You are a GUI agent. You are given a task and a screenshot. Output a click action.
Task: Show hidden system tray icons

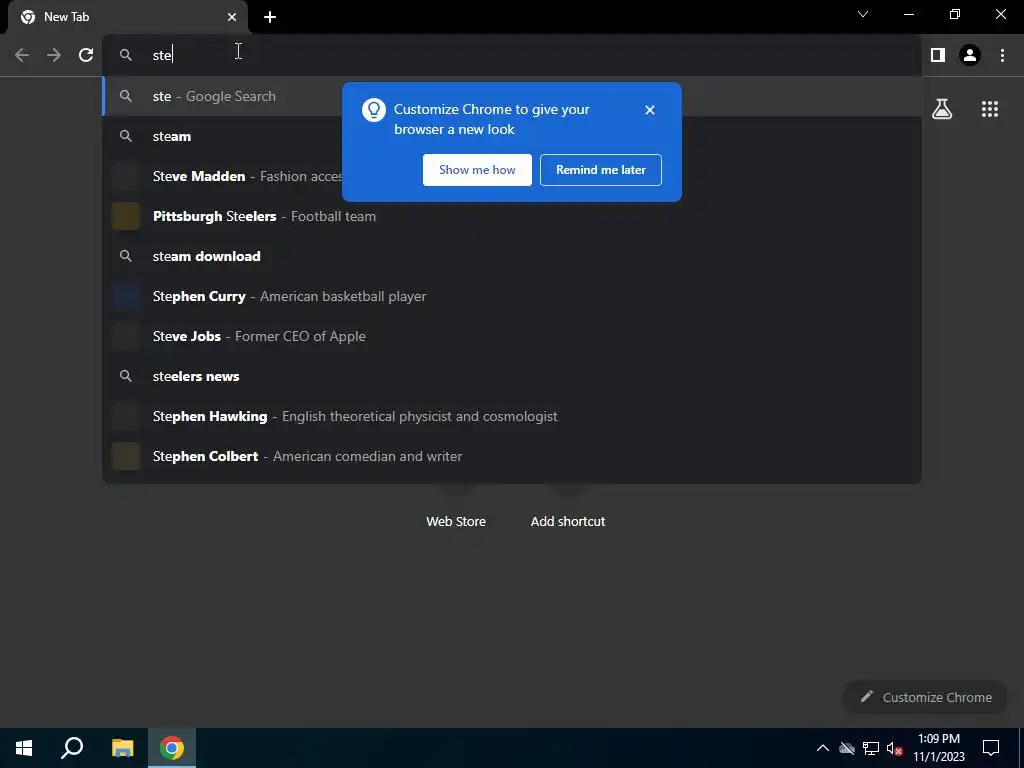[x=823, y=748]
